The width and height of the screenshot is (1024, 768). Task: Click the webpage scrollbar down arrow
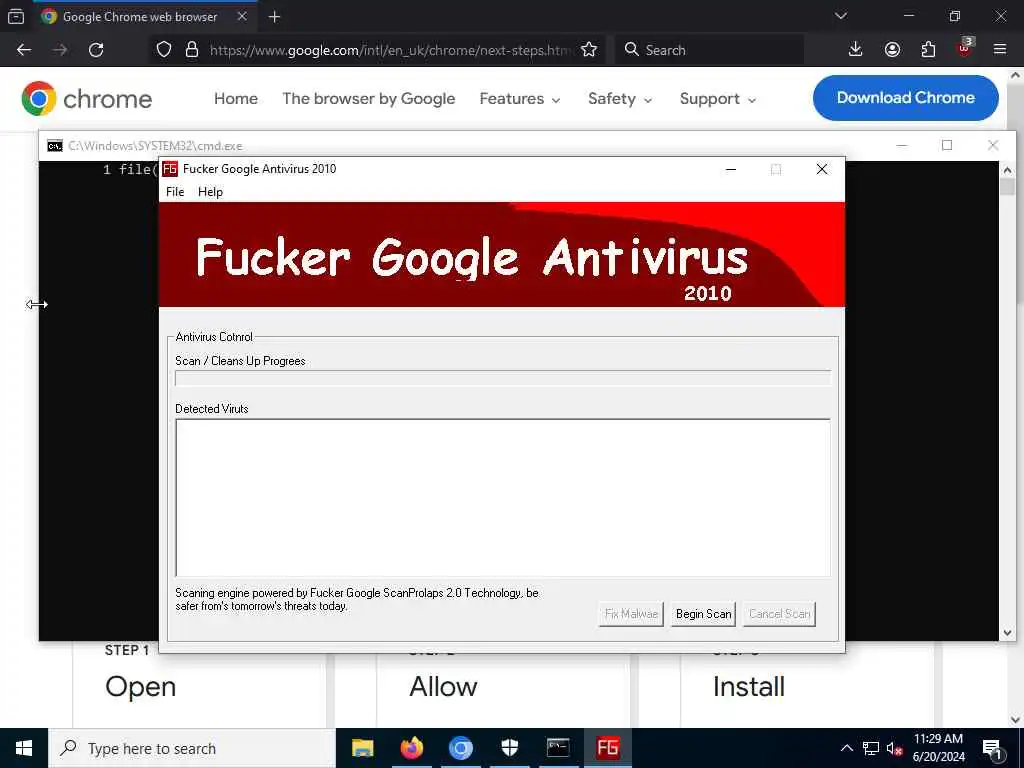[1016, 720]
